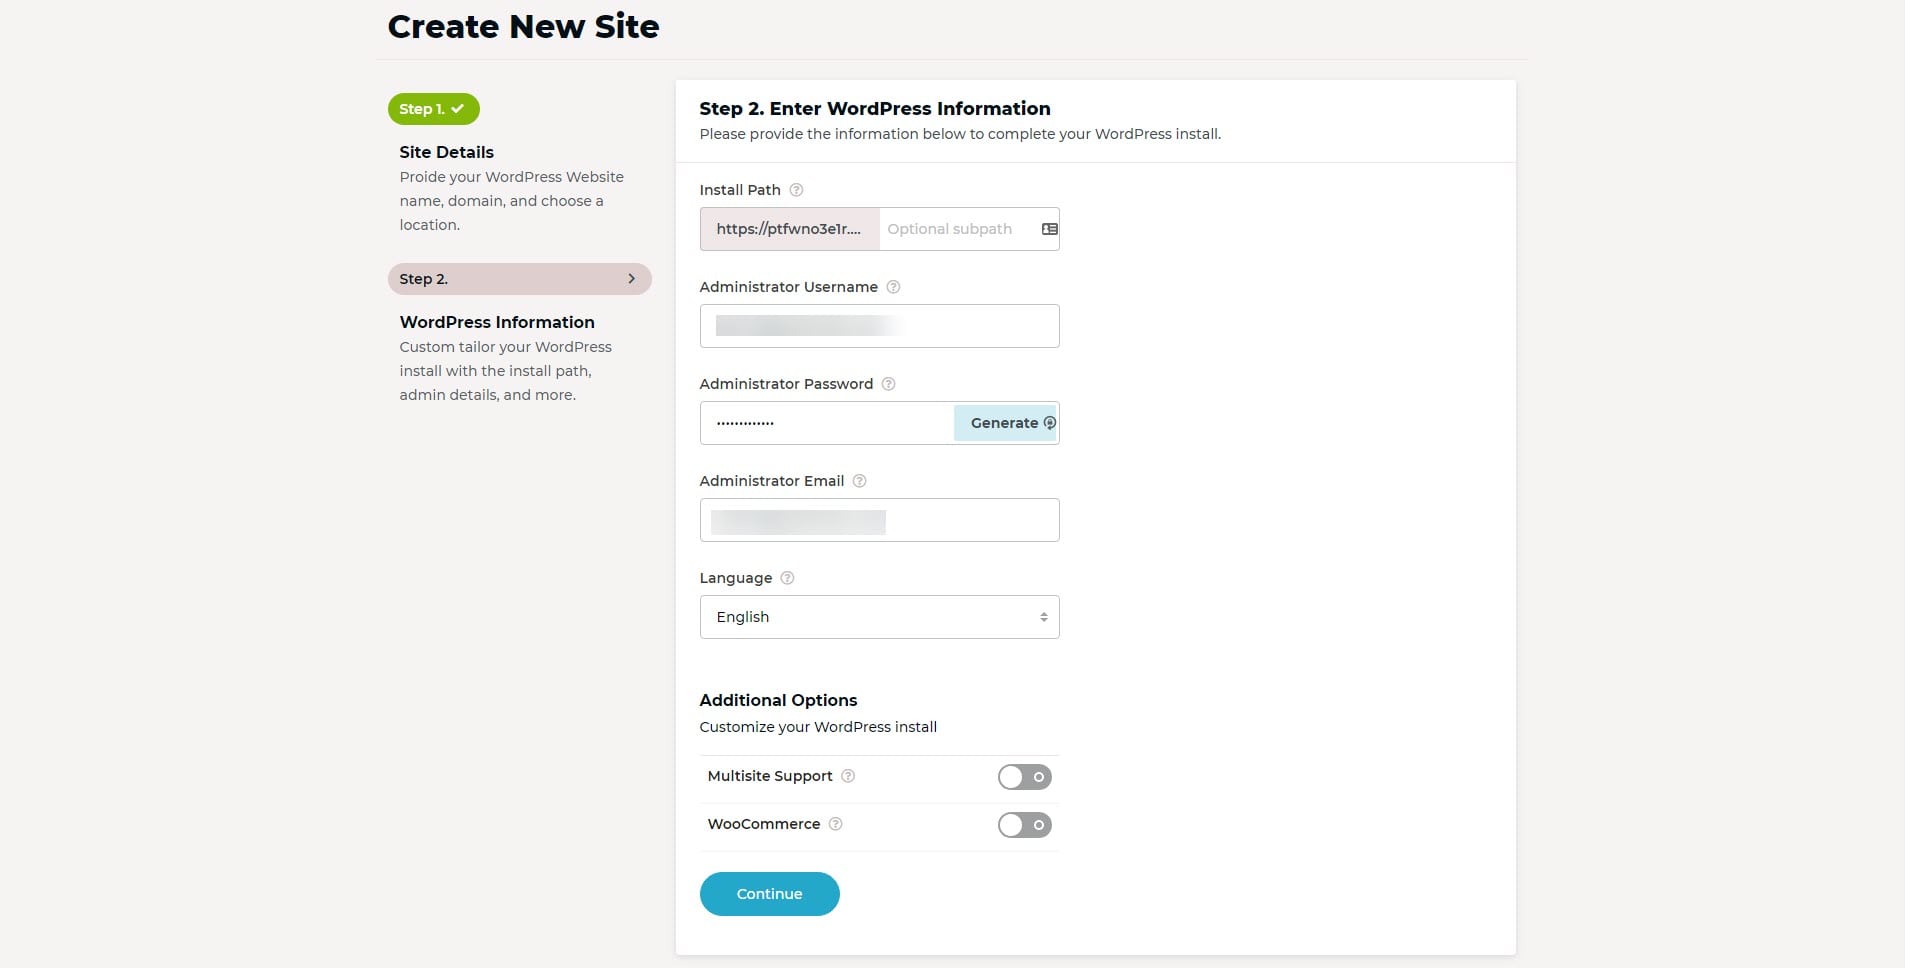The height and width of the screenshot is (968, 1905).
Task: Click the WordPress Information sidebar heading
Action: click(x=497, y=322)
